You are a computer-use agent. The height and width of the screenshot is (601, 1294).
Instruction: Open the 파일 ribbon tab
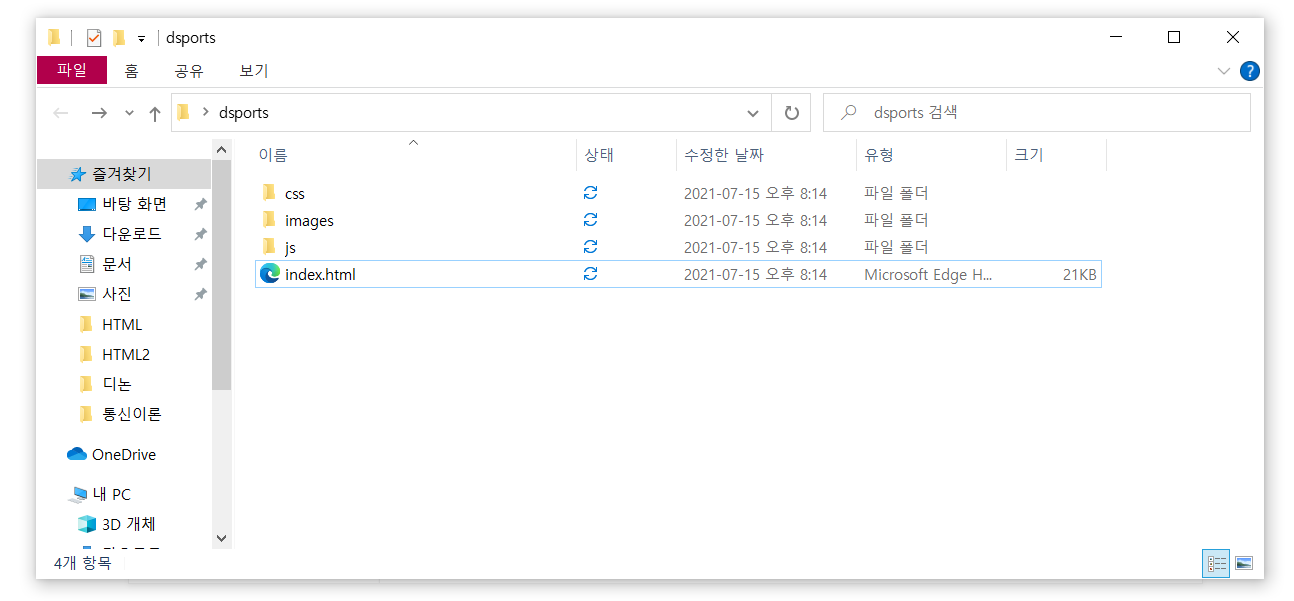(x=71, y=70)
